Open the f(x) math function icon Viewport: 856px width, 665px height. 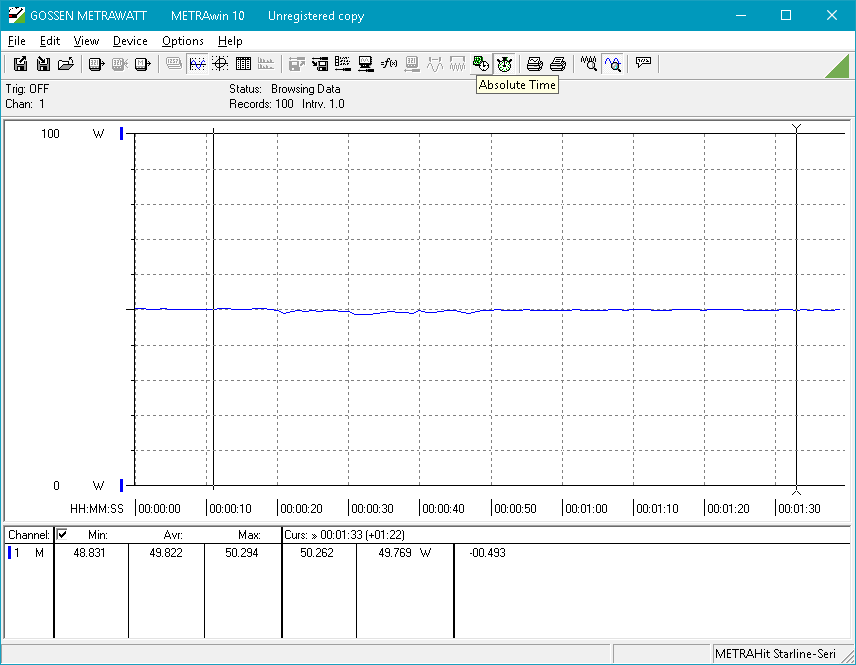389,64
